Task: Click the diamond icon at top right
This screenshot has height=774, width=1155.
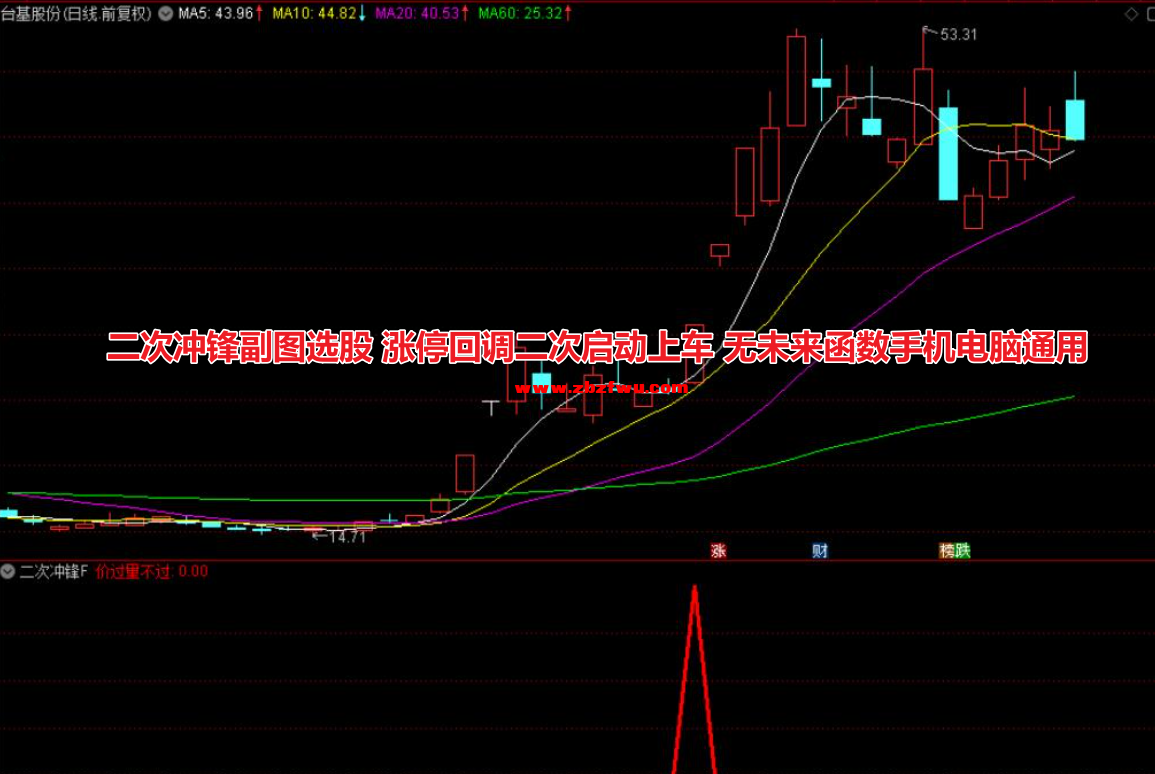Action: click(1130, 13)
